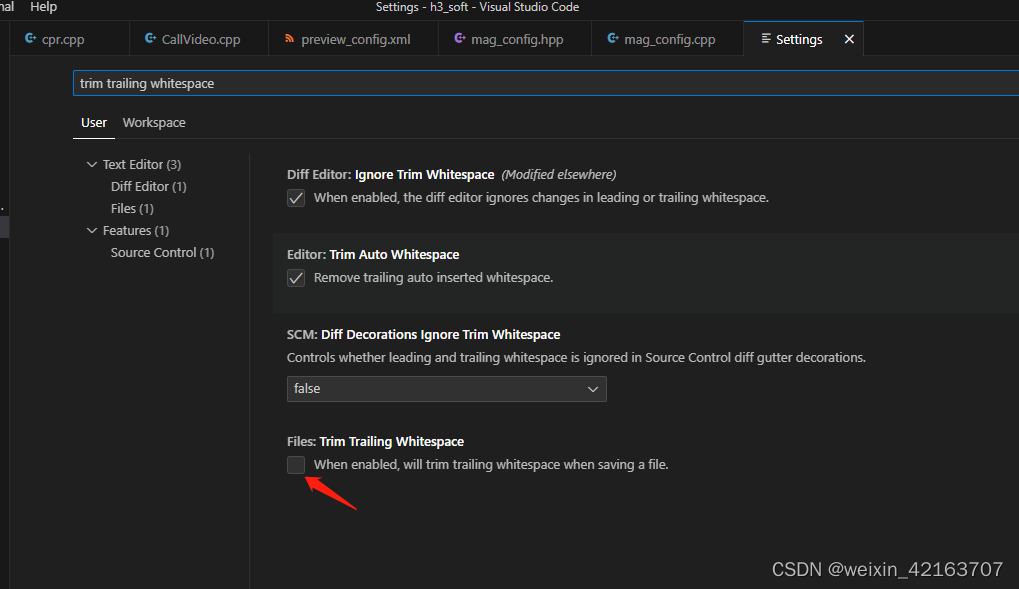The width and height of the screenshot is (1019, 589).
Task: Click the C++ icon on CallVideo.cpp tab
Action: (x=150, y=38)
